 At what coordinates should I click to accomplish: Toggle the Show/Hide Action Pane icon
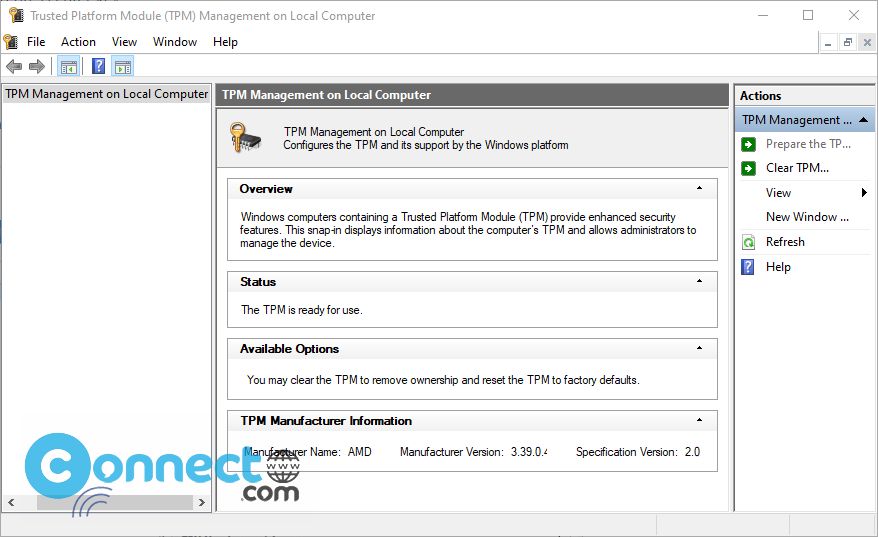click(x=123, y=67)
